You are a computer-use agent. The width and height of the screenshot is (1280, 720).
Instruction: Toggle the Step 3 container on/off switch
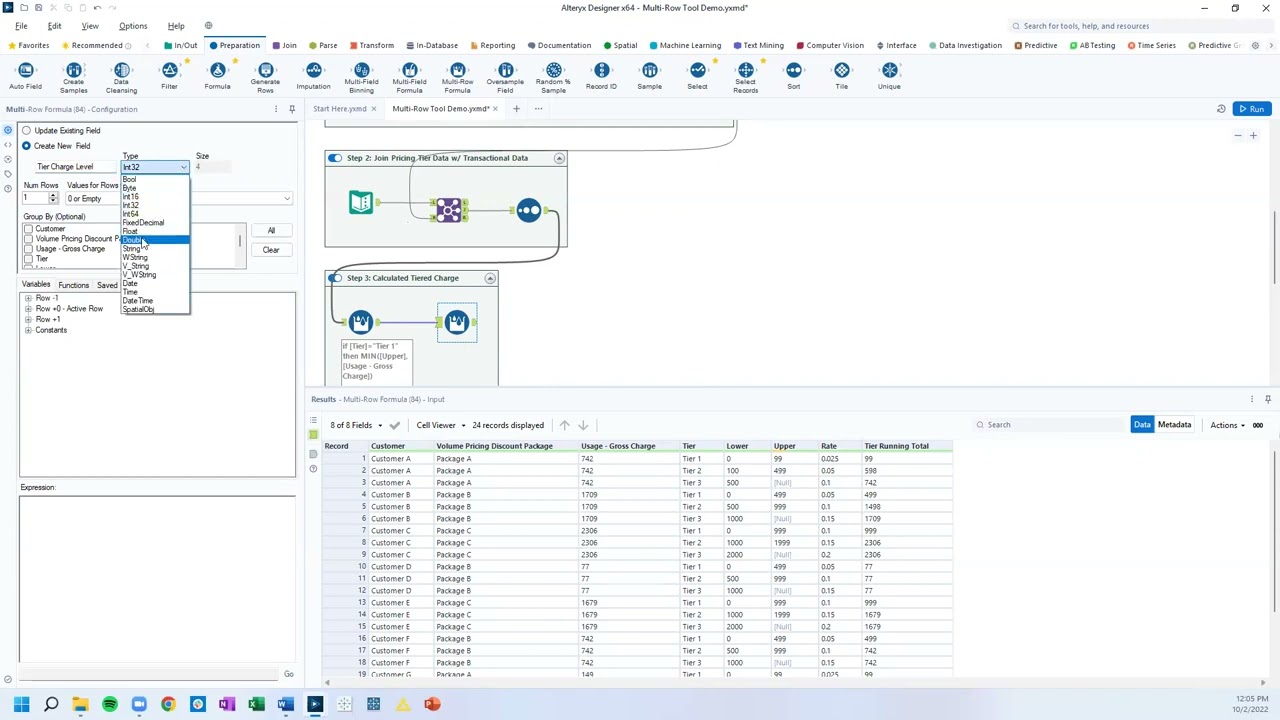[x=335, y=278]
